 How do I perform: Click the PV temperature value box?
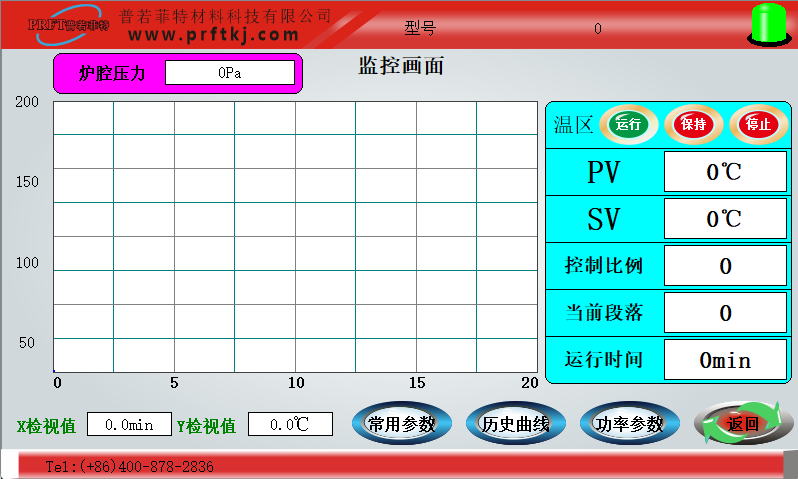(x=725, y=172)
